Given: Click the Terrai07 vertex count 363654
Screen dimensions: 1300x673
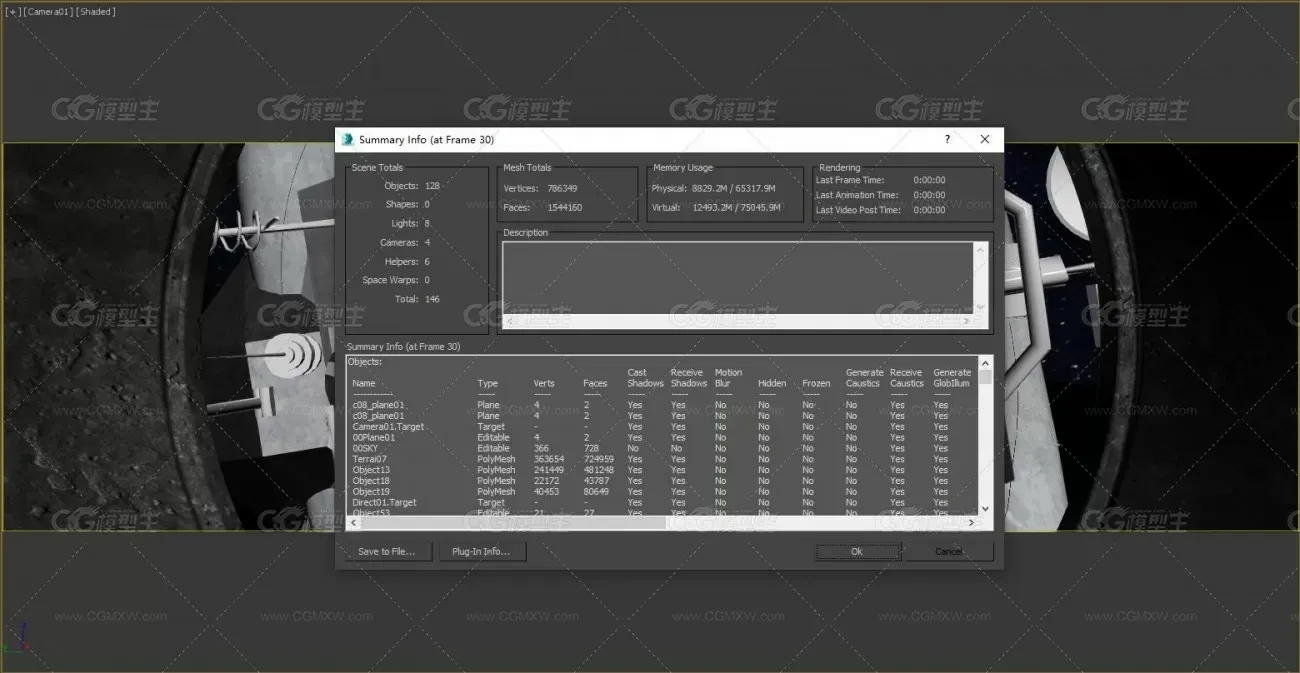Looking at the screenshot, I should pos(549,459).
